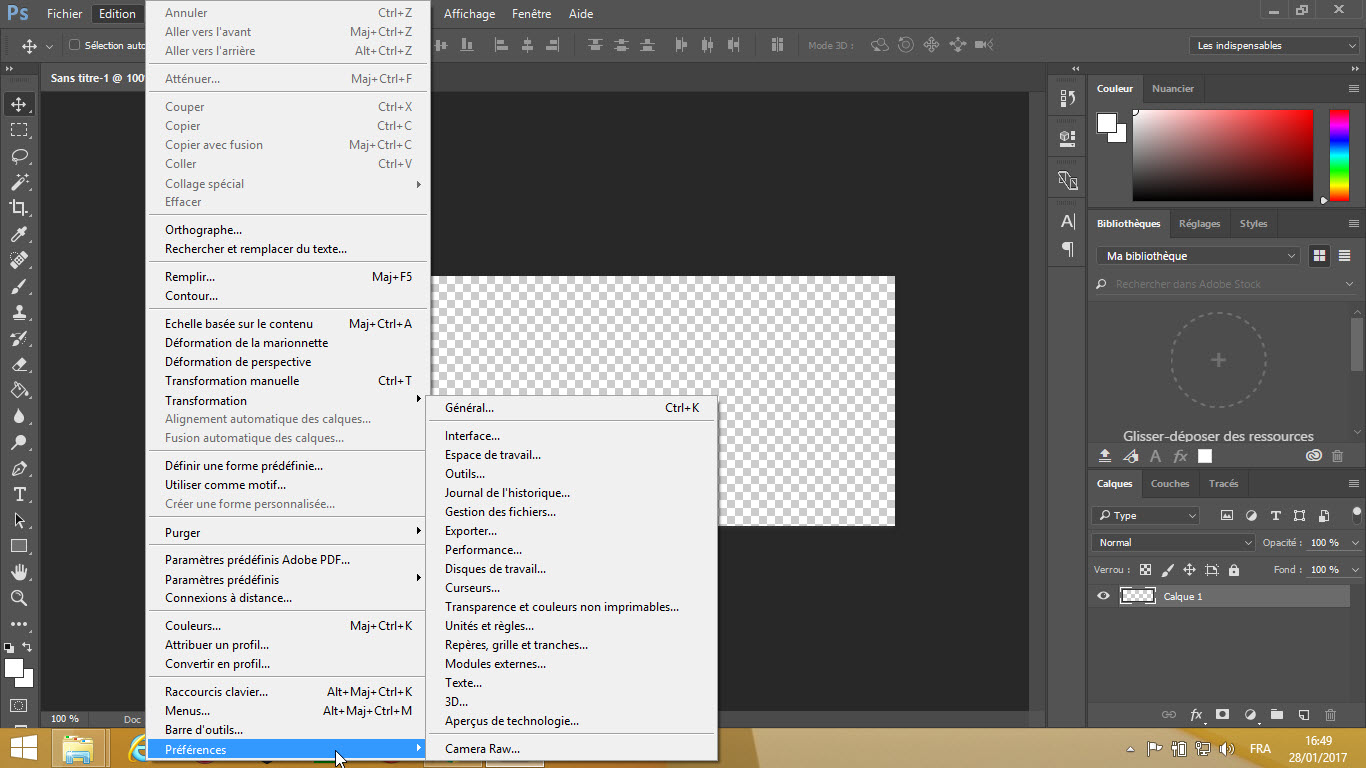Select the Eyedropper tool
The height and width of the screenshot is (768, 1366).
point(19,234)
